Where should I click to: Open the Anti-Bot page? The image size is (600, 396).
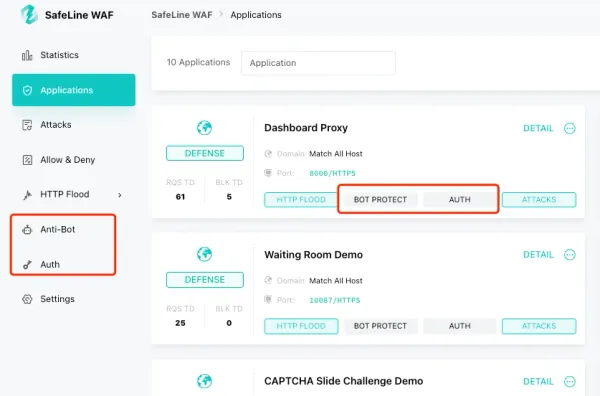pyautogui.click(x=58, y=230)
